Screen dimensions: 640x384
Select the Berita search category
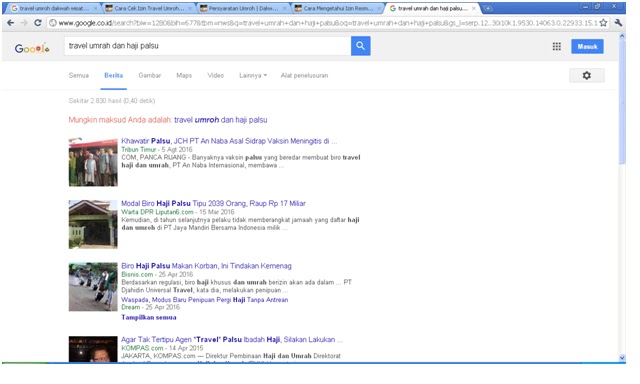point(113,75)
